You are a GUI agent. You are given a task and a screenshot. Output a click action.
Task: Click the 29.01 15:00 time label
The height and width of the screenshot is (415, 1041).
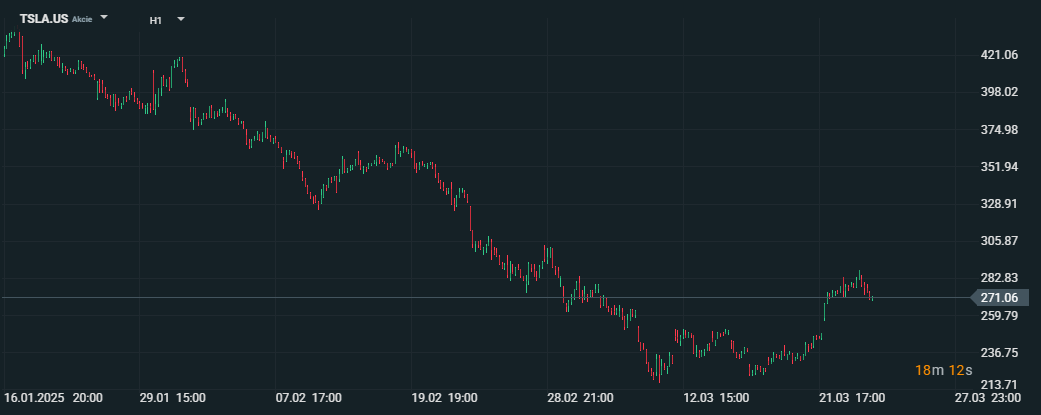click(x=172, y=398)
